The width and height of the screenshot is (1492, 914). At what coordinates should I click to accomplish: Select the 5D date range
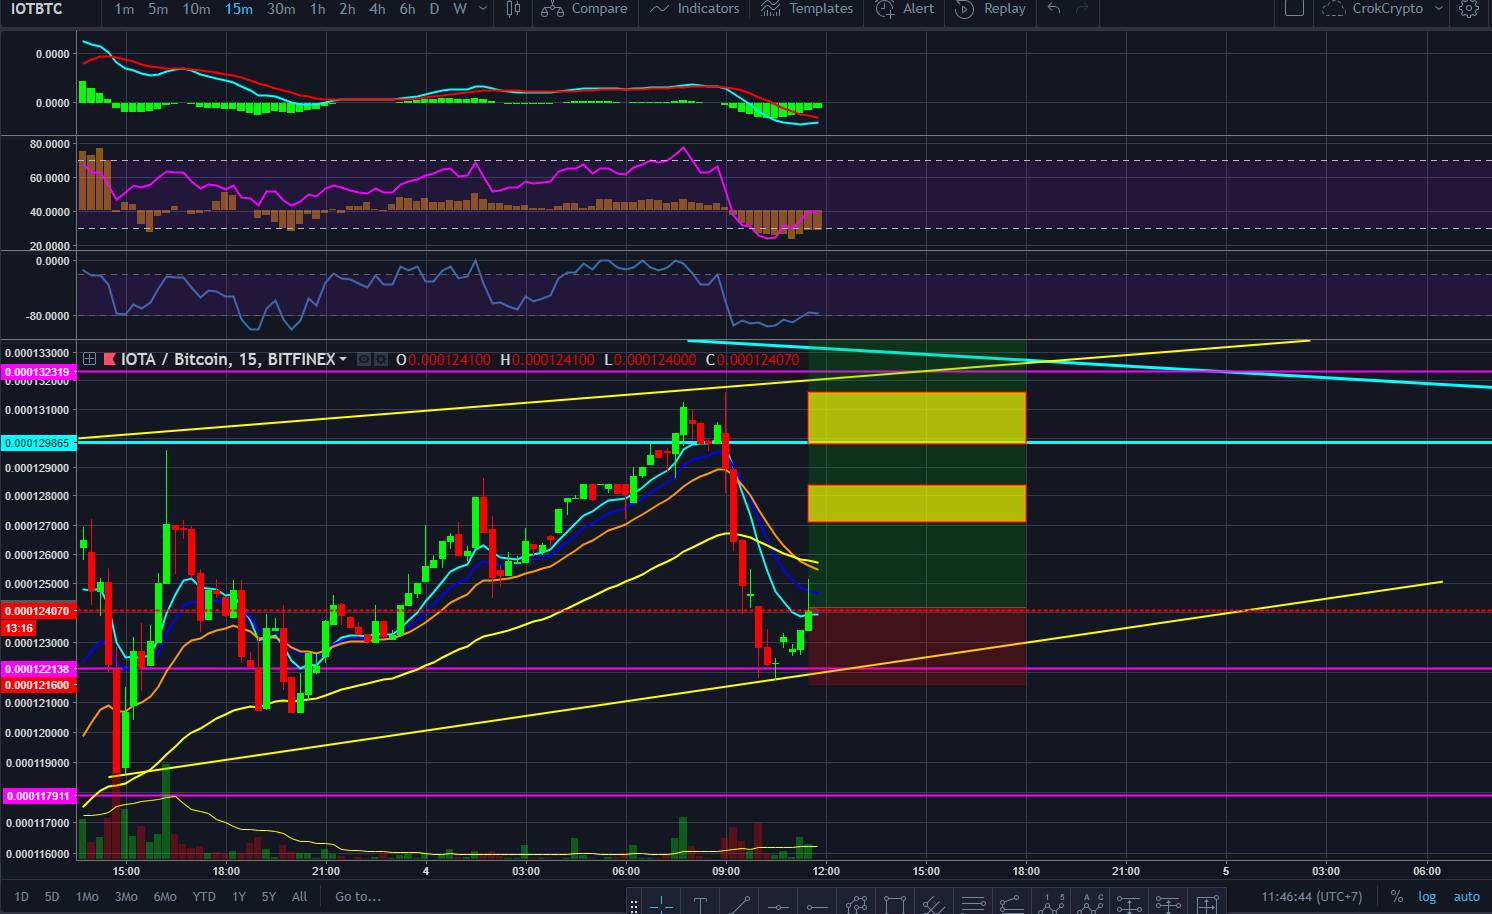[x=52, y=896]
